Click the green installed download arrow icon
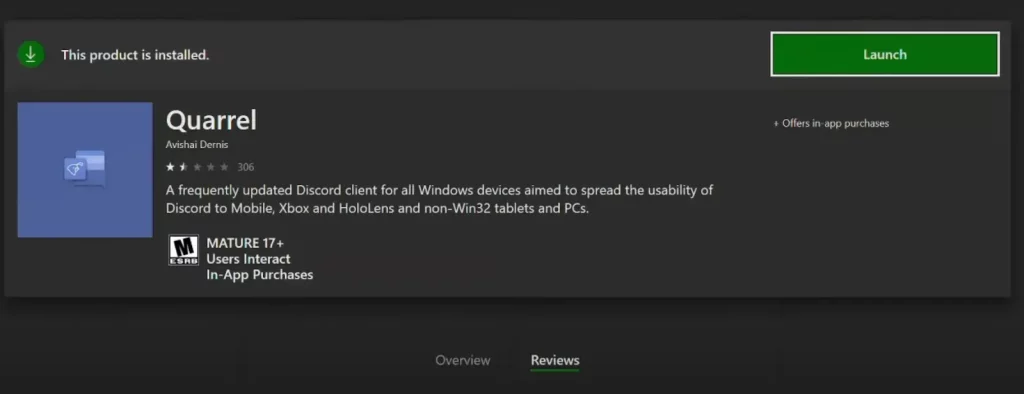The image size is (1024, 394). point(31,55)
